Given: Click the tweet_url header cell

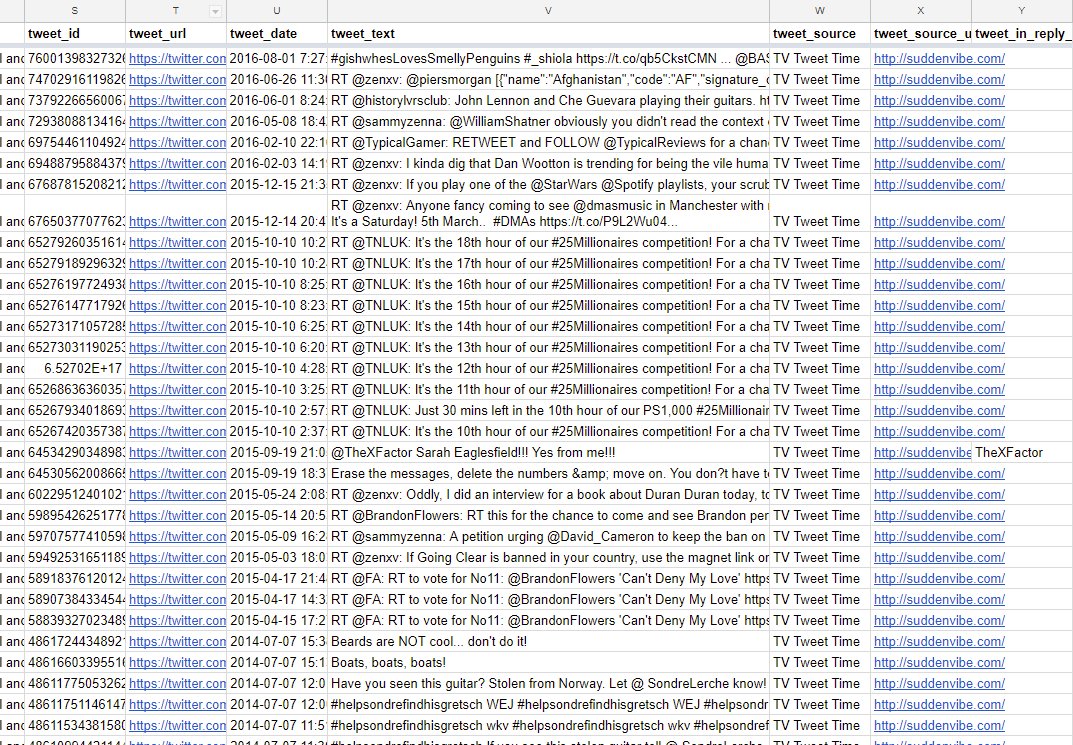Looking at the screenshot, I should click(x=176, y=34).
